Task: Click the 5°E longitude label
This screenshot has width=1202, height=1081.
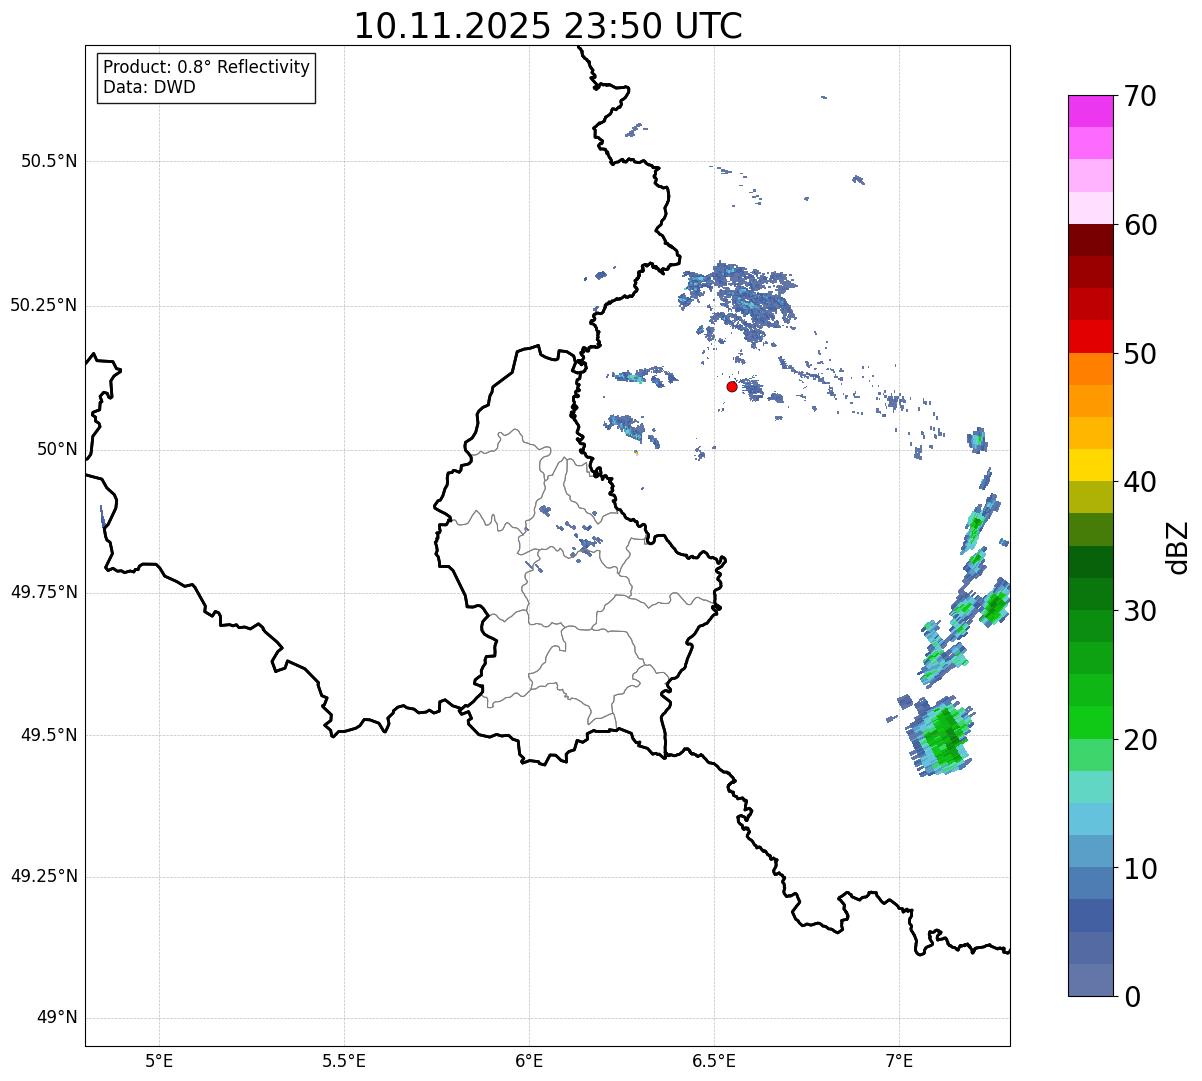Action: click(159, 1060)
